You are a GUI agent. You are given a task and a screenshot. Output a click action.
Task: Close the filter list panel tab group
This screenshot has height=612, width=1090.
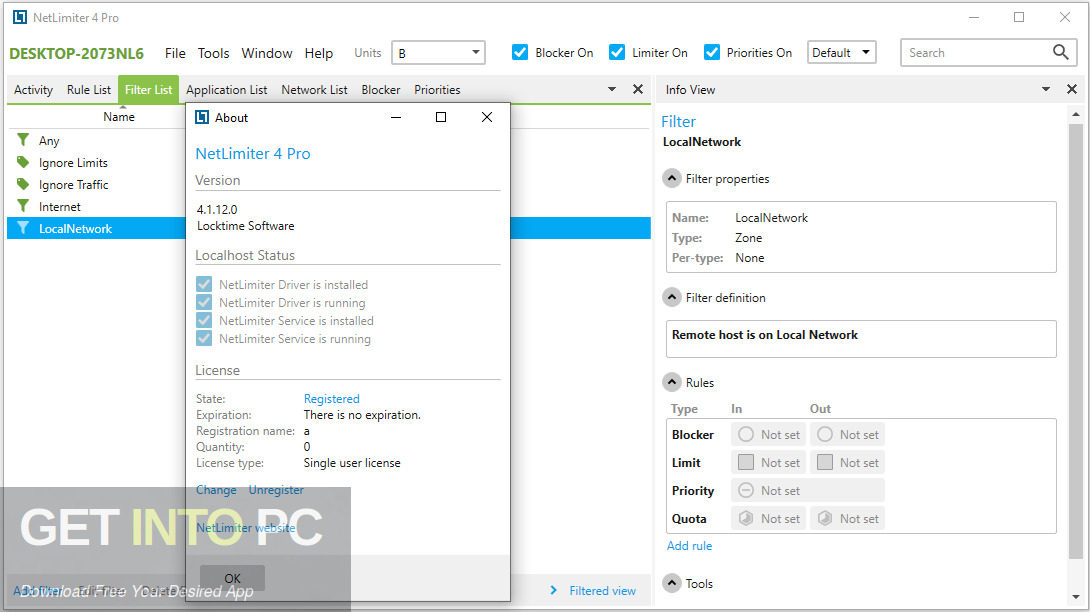[637, 89]
